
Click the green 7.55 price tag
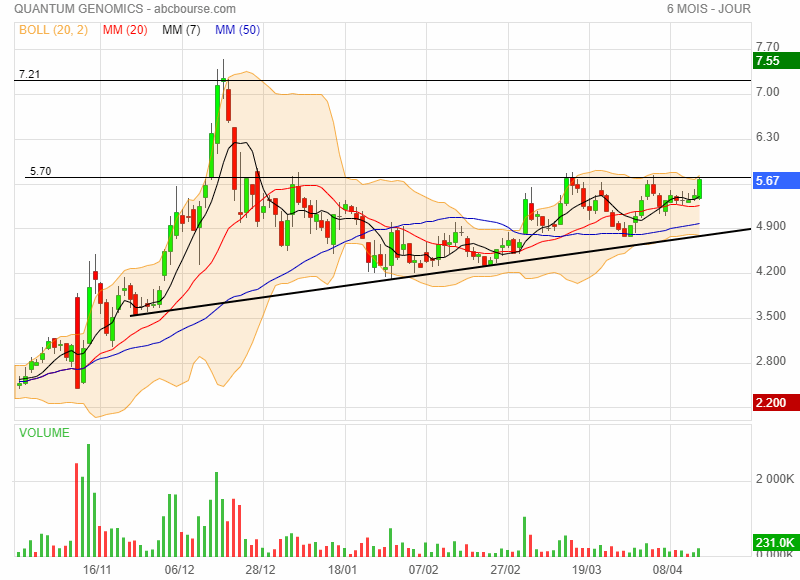coord(776,61)
